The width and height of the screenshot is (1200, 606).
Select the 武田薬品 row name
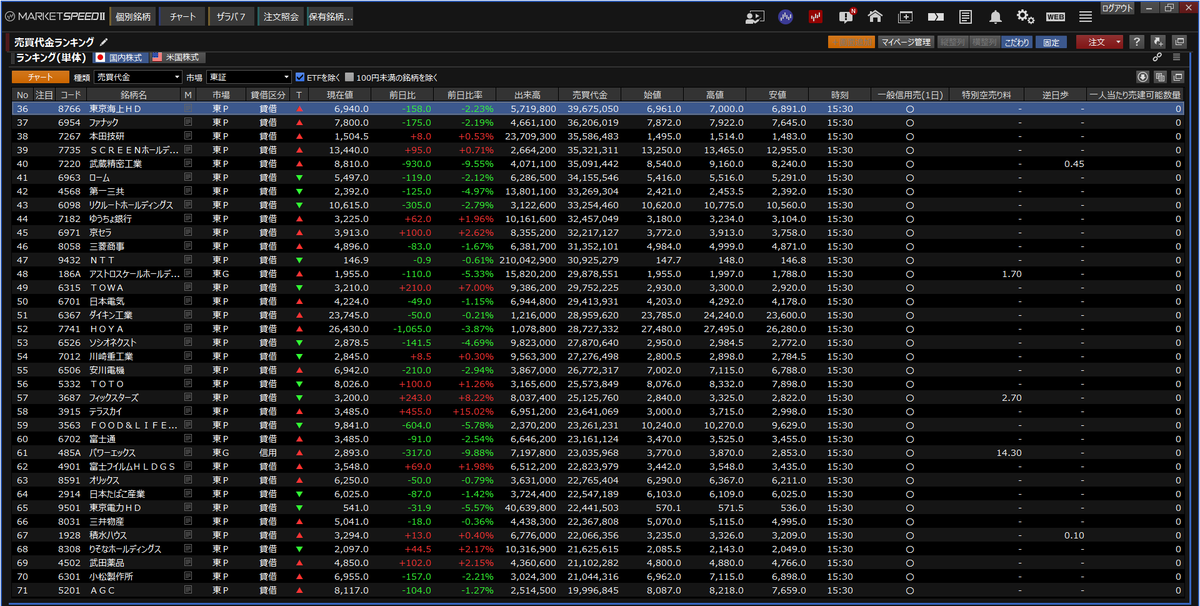pyautogui.click(x=107, y=562)
